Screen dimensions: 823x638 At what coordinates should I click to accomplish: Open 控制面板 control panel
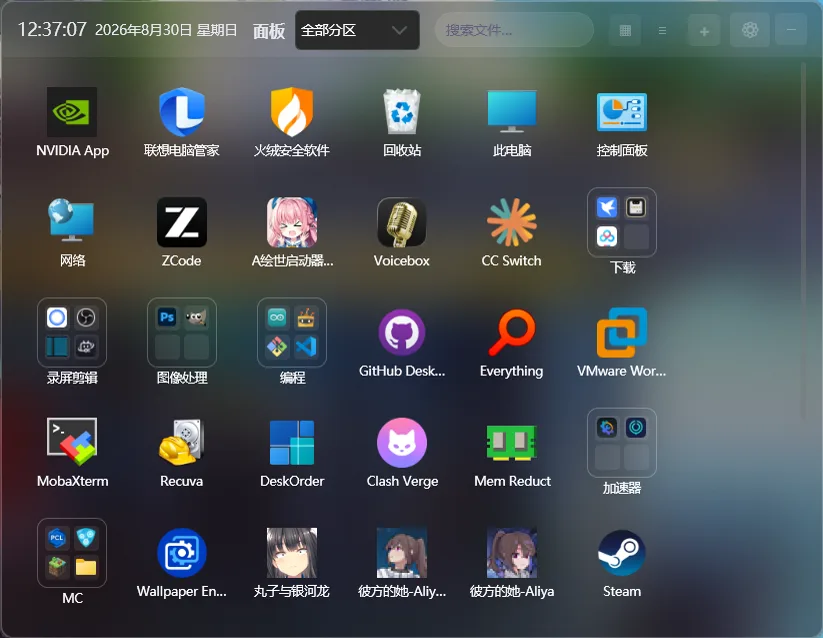click(622, 112)
